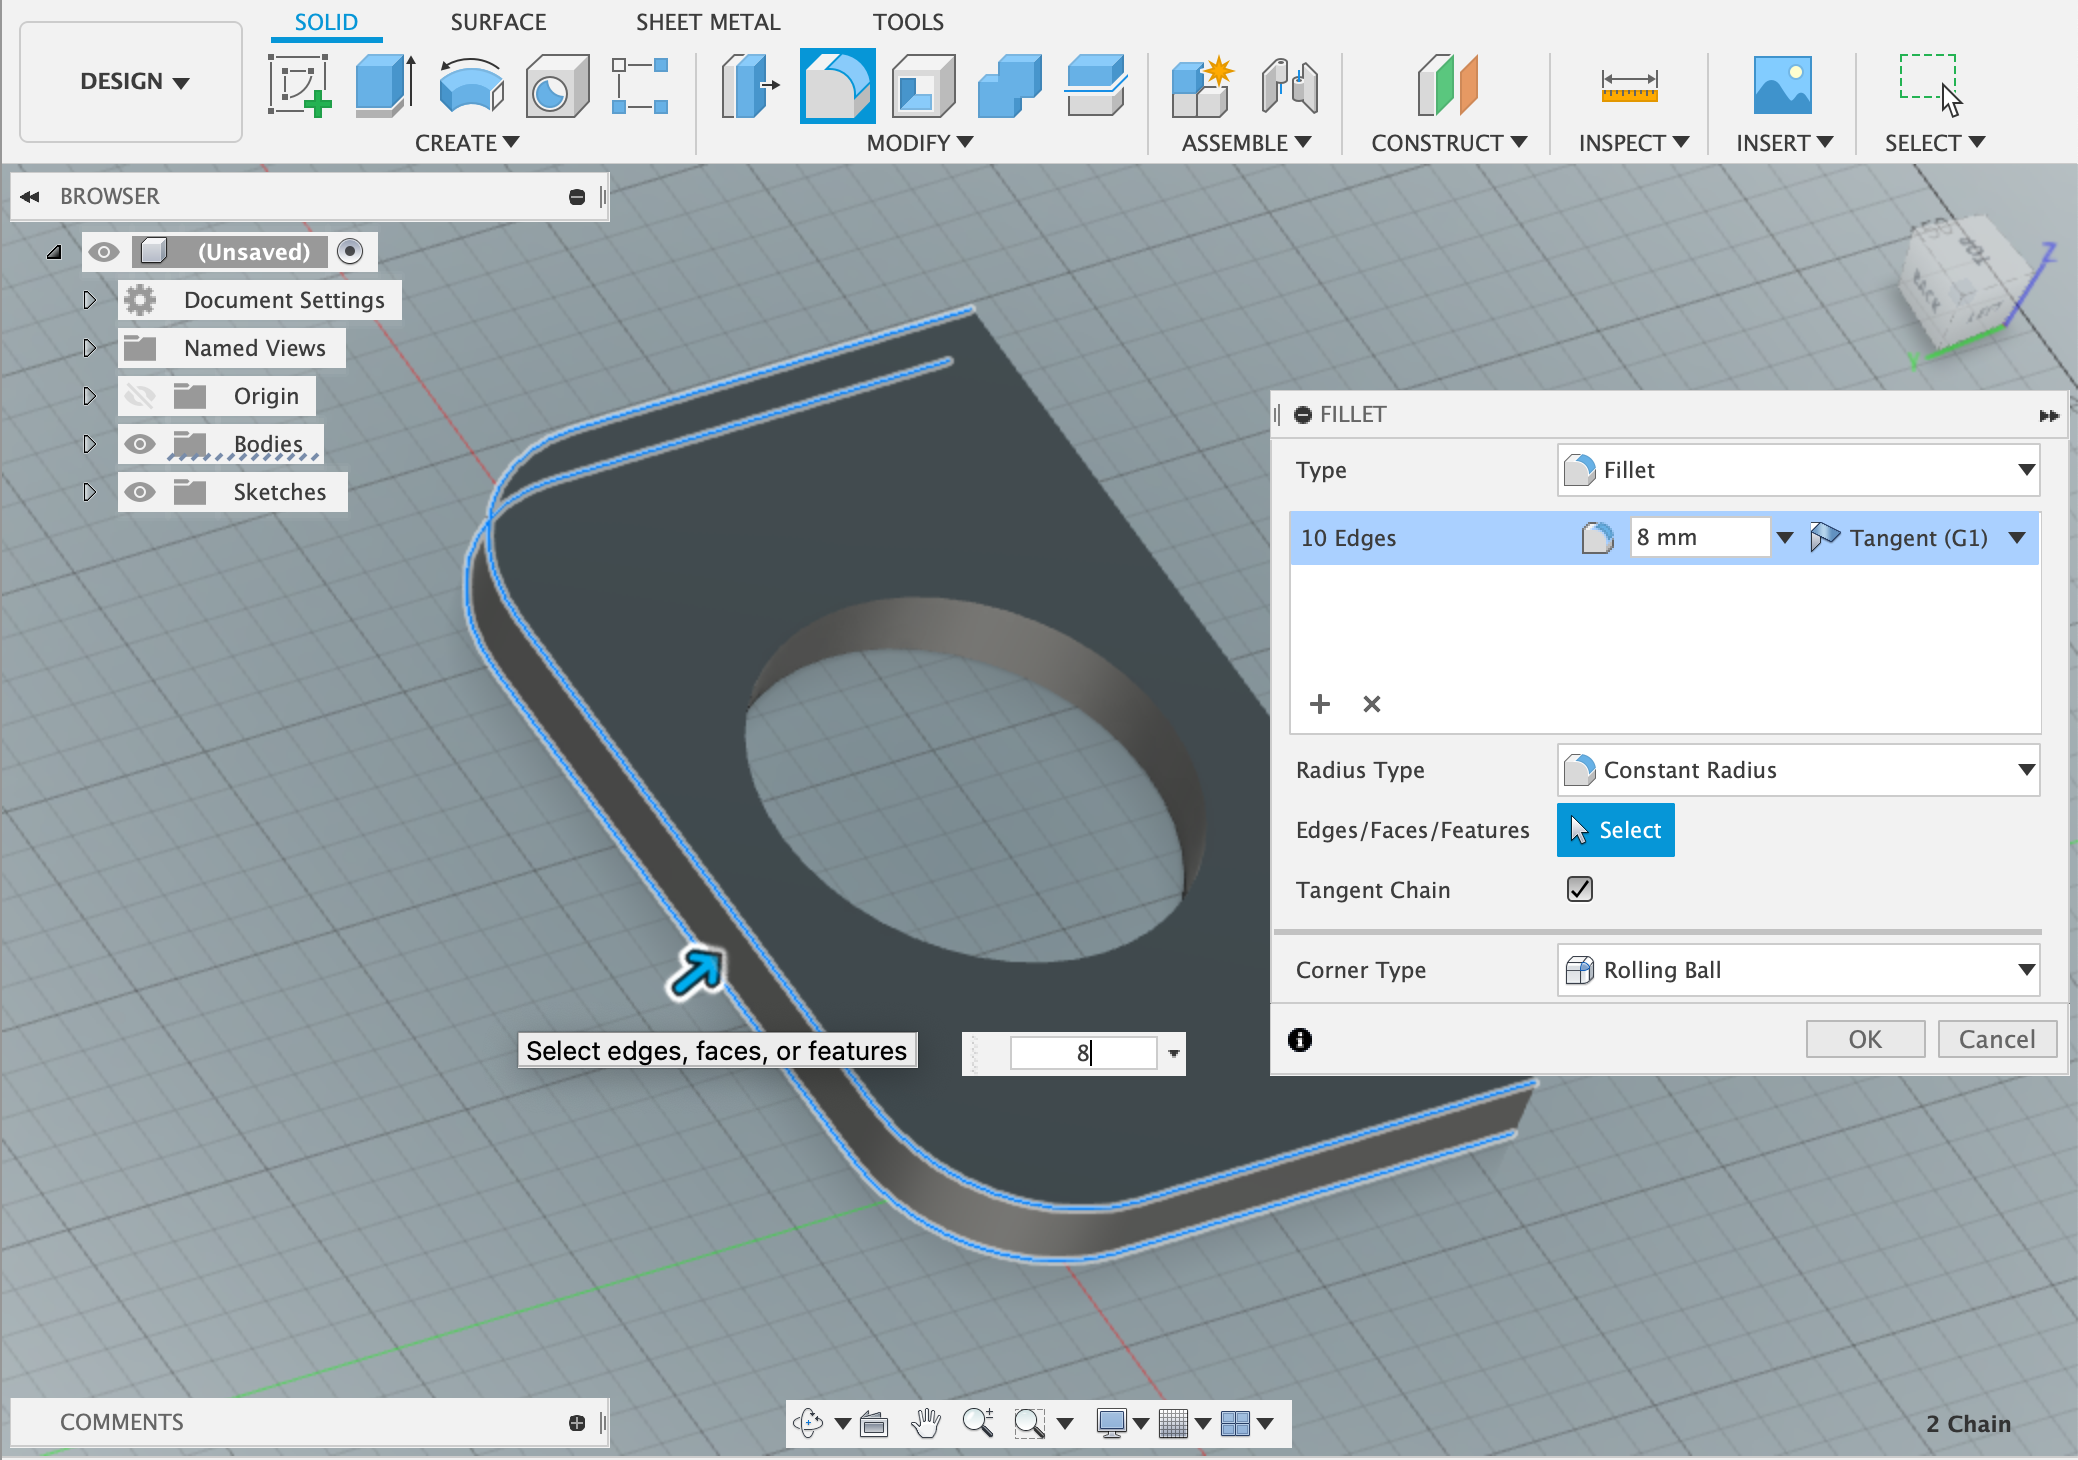Show the Origin folder via the eye icon
Viewport: 2078px width, 1460px height.
pos(140,396)
